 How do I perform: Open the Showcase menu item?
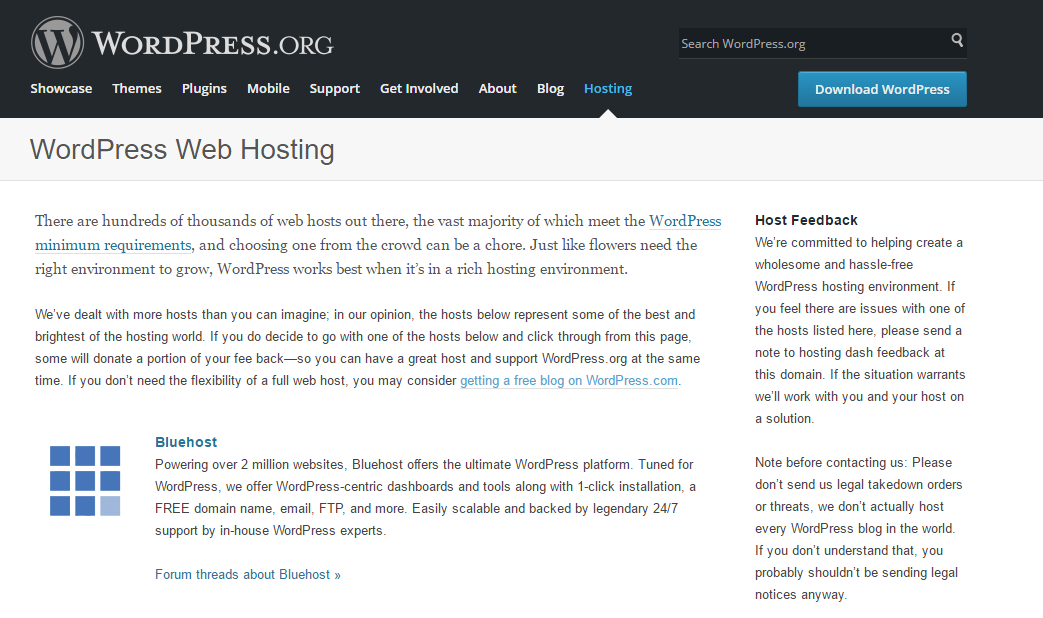click(61, 88)
